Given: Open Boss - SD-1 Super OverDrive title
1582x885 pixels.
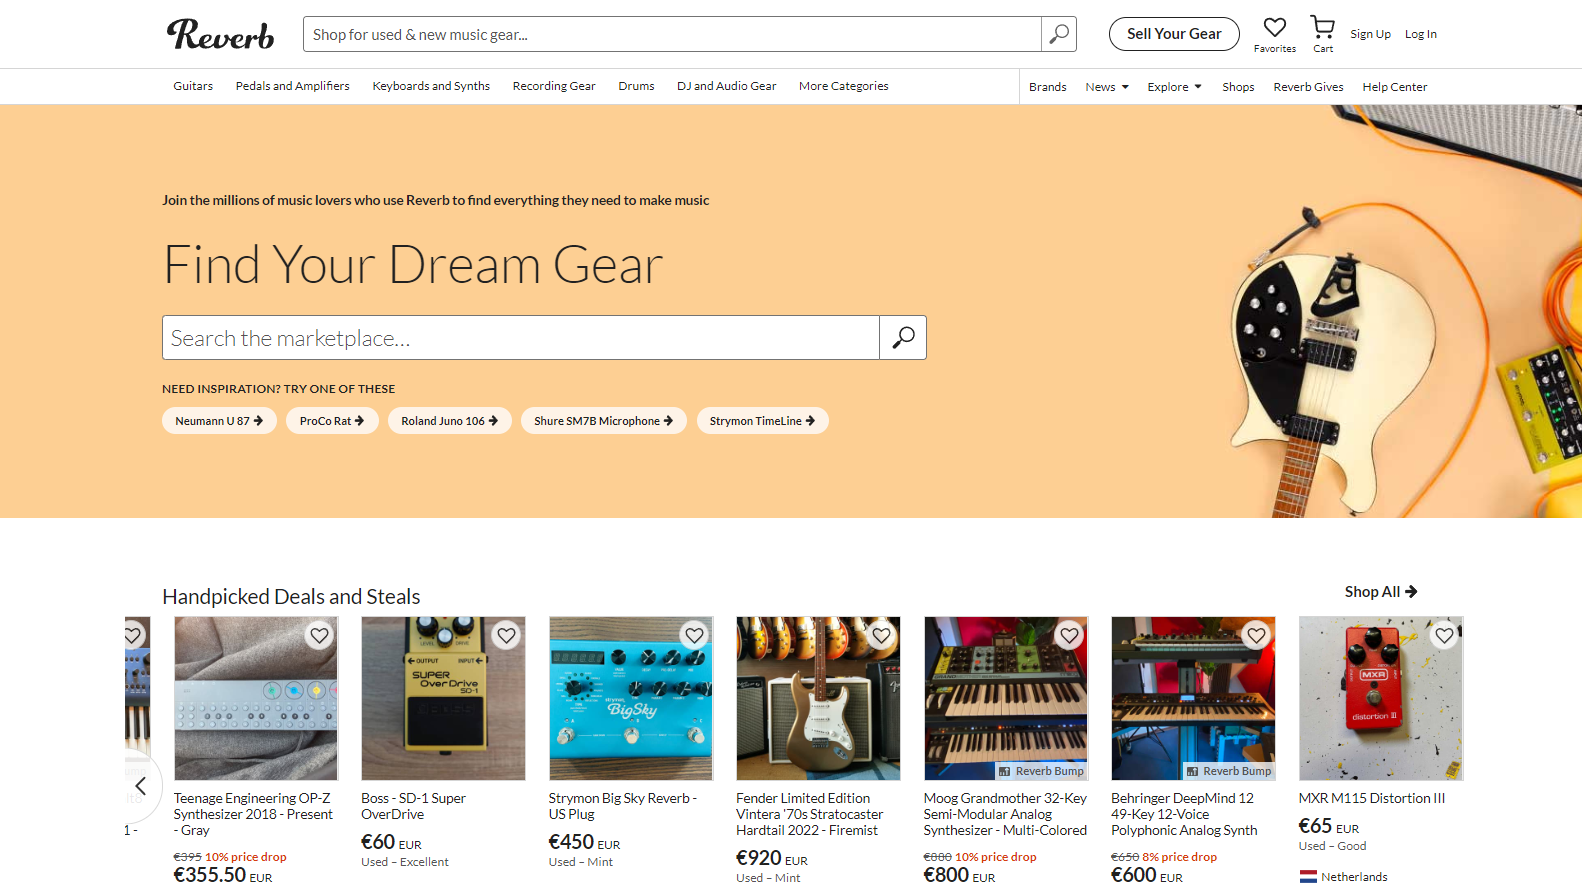Looking at the screenshot, I should pyautogui.click(x=413, y=806).
